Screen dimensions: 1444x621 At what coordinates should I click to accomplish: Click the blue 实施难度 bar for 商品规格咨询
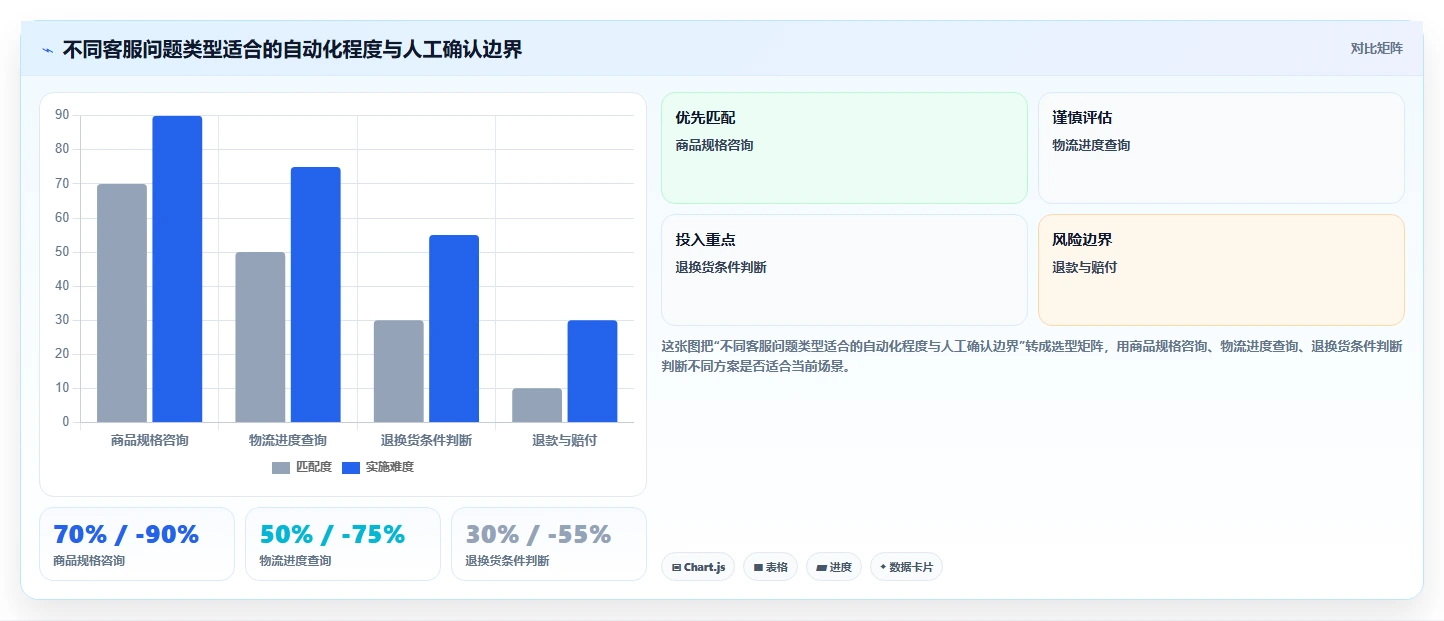tap(177, 269)
